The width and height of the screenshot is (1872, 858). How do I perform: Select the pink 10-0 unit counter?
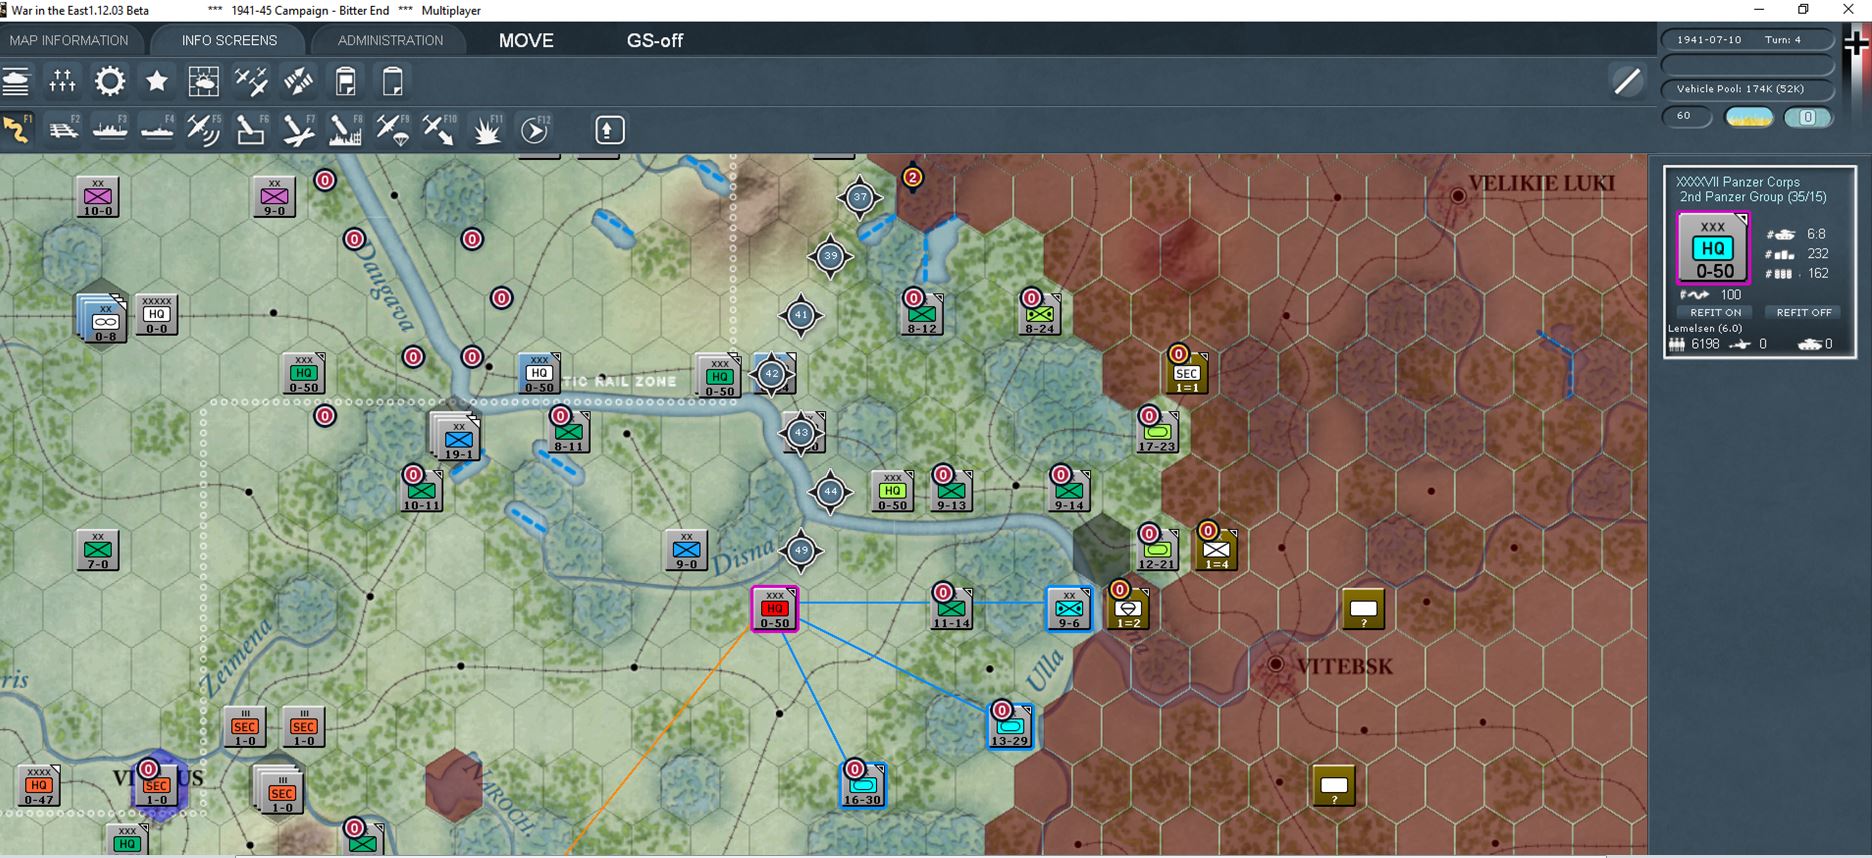98,196
